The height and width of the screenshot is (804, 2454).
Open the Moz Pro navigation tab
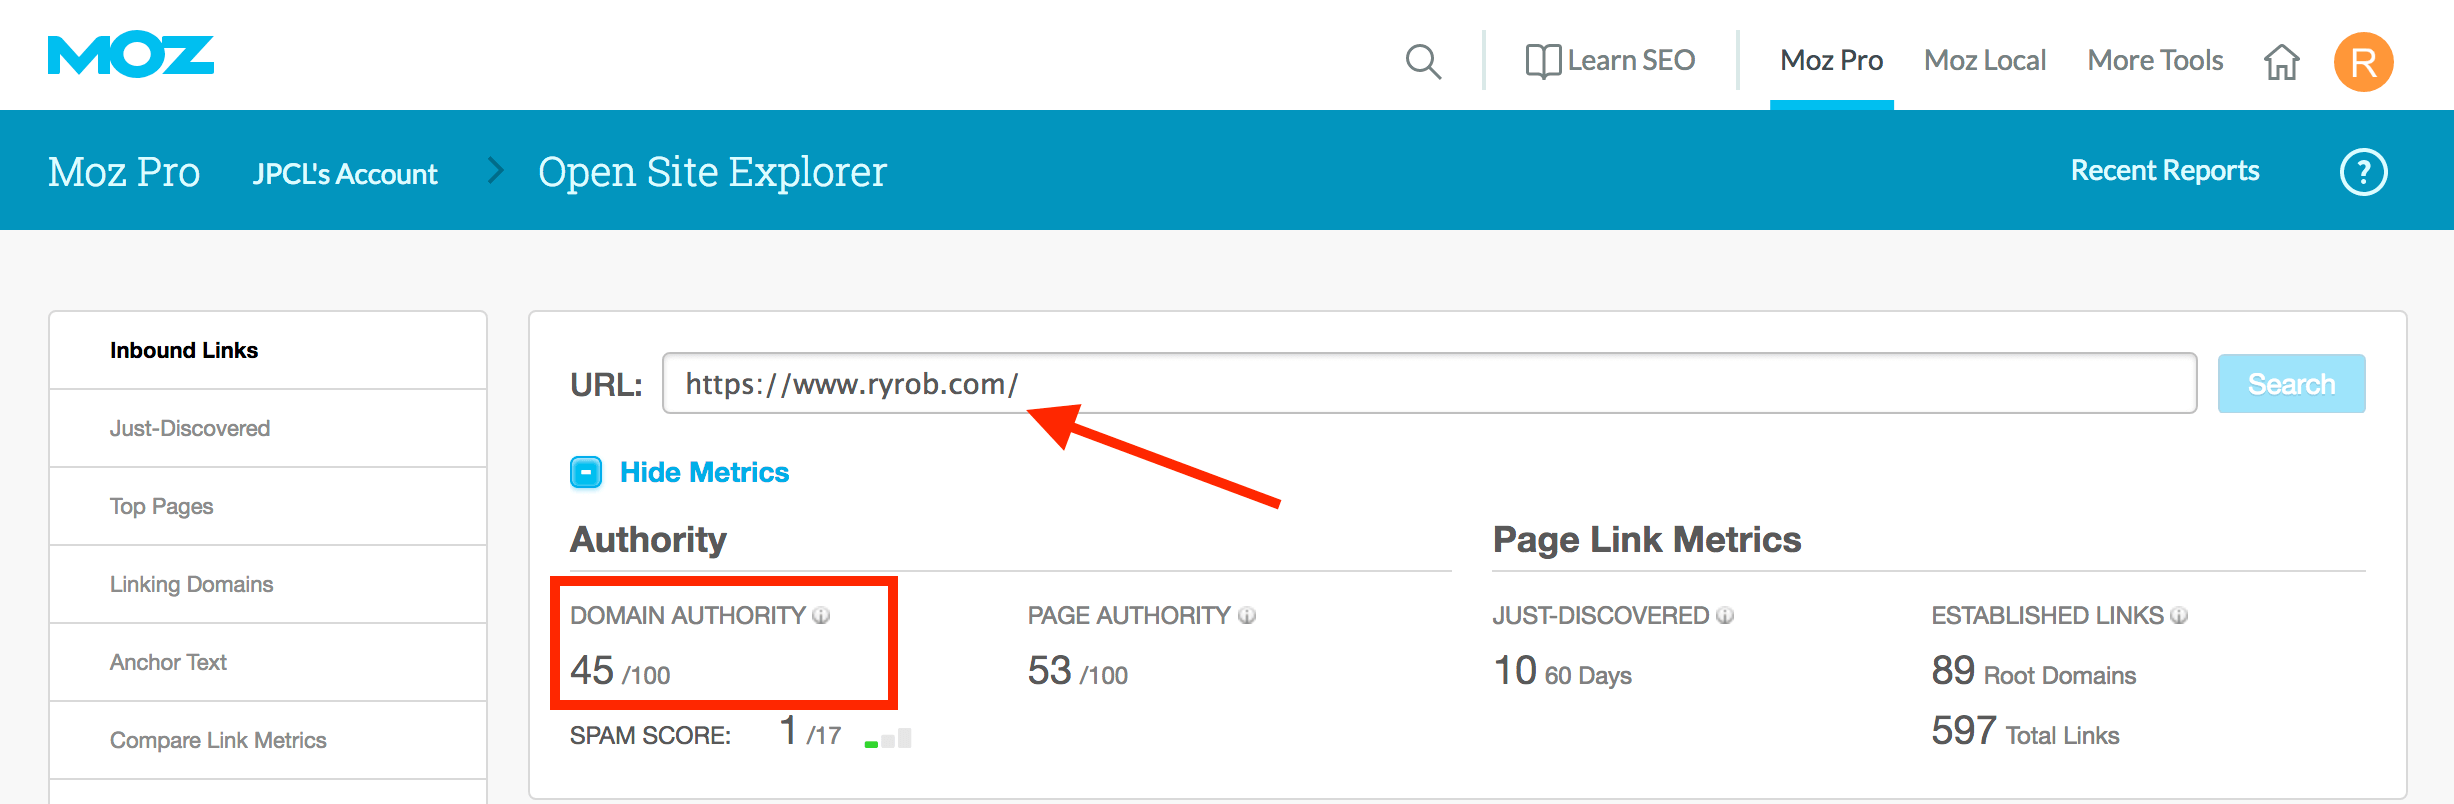coord(1831,61)
